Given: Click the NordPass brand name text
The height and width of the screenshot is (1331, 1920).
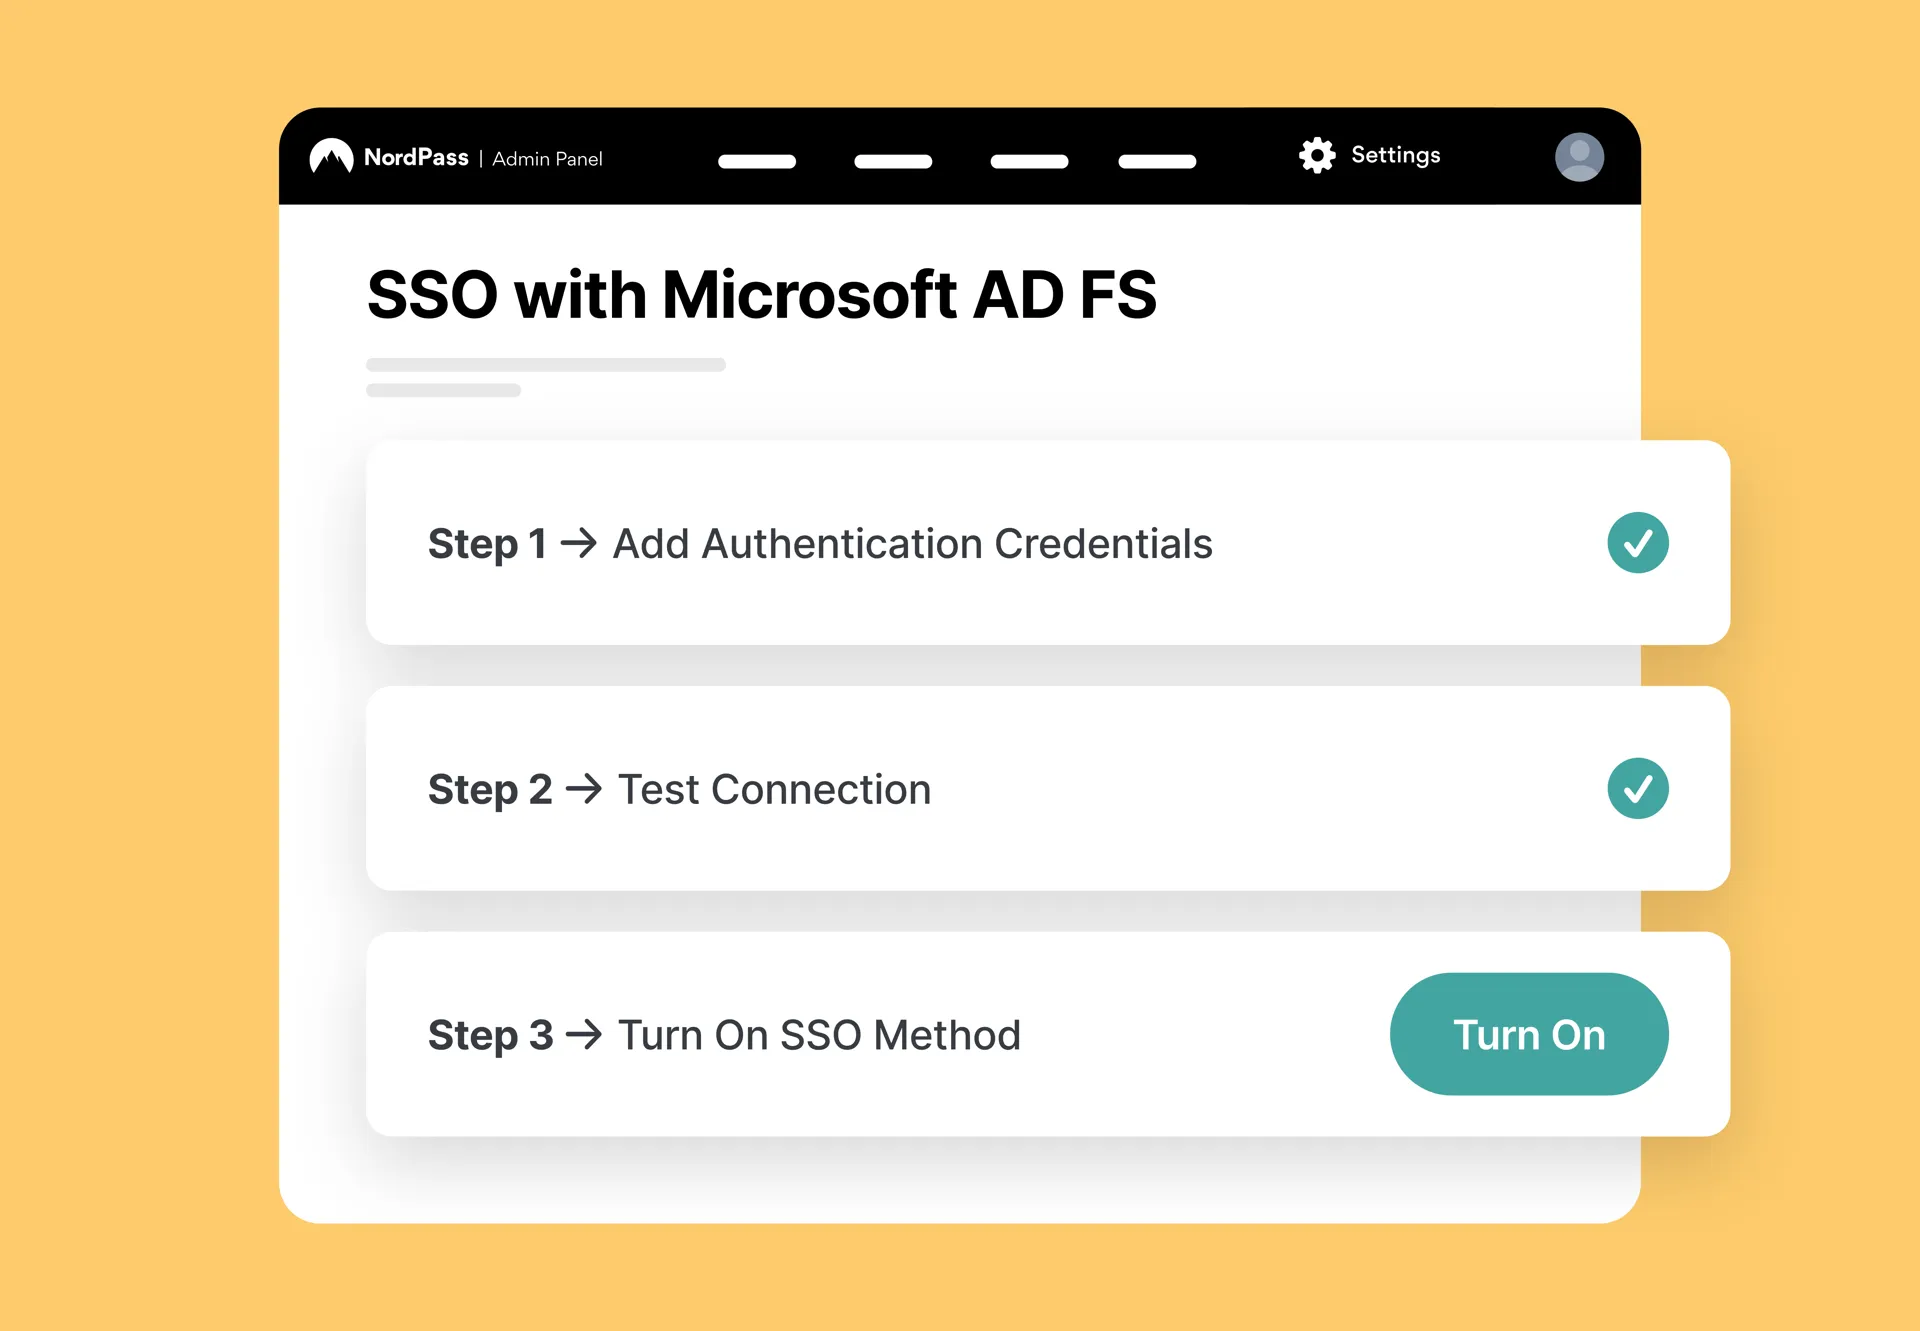Looking at the screenshot, I should (x=416, y=158).
